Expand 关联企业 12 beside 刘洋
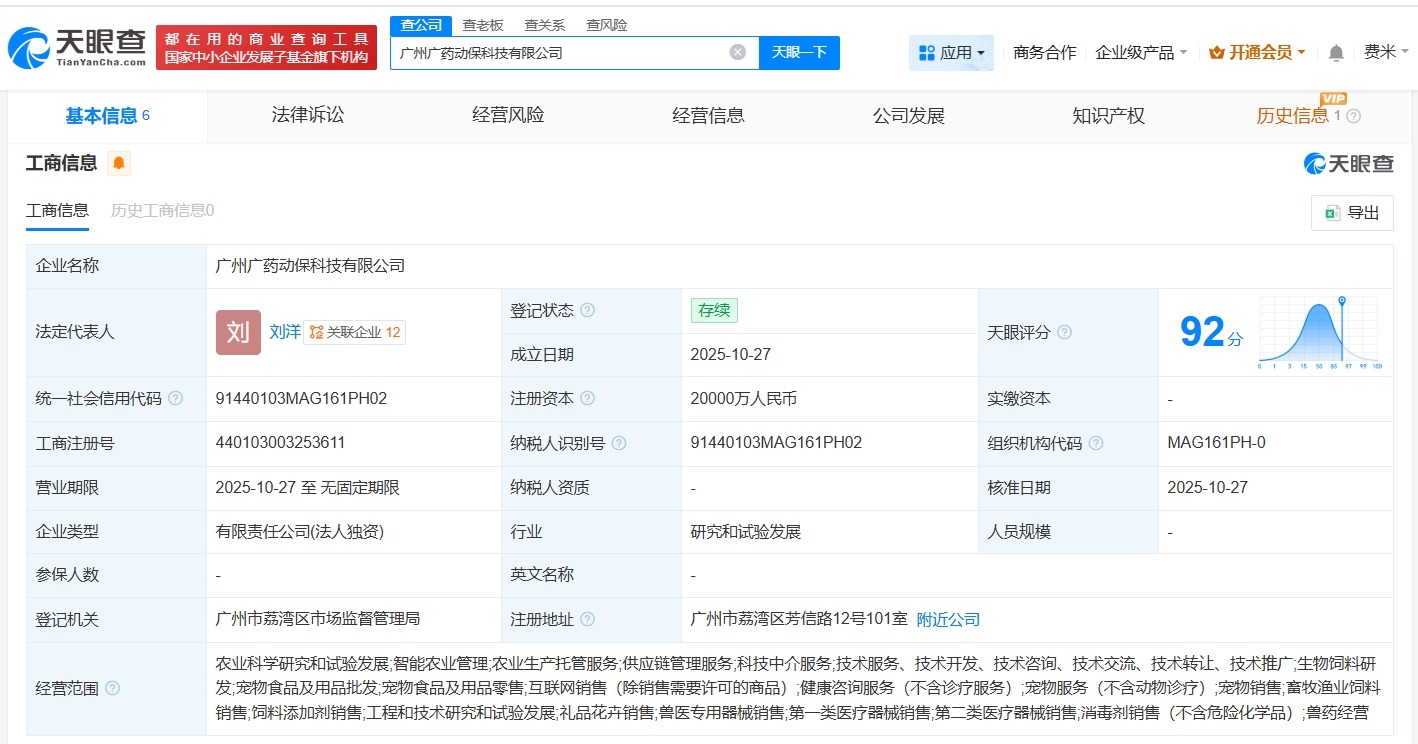The image size is (1418, 744). point(356,332)
